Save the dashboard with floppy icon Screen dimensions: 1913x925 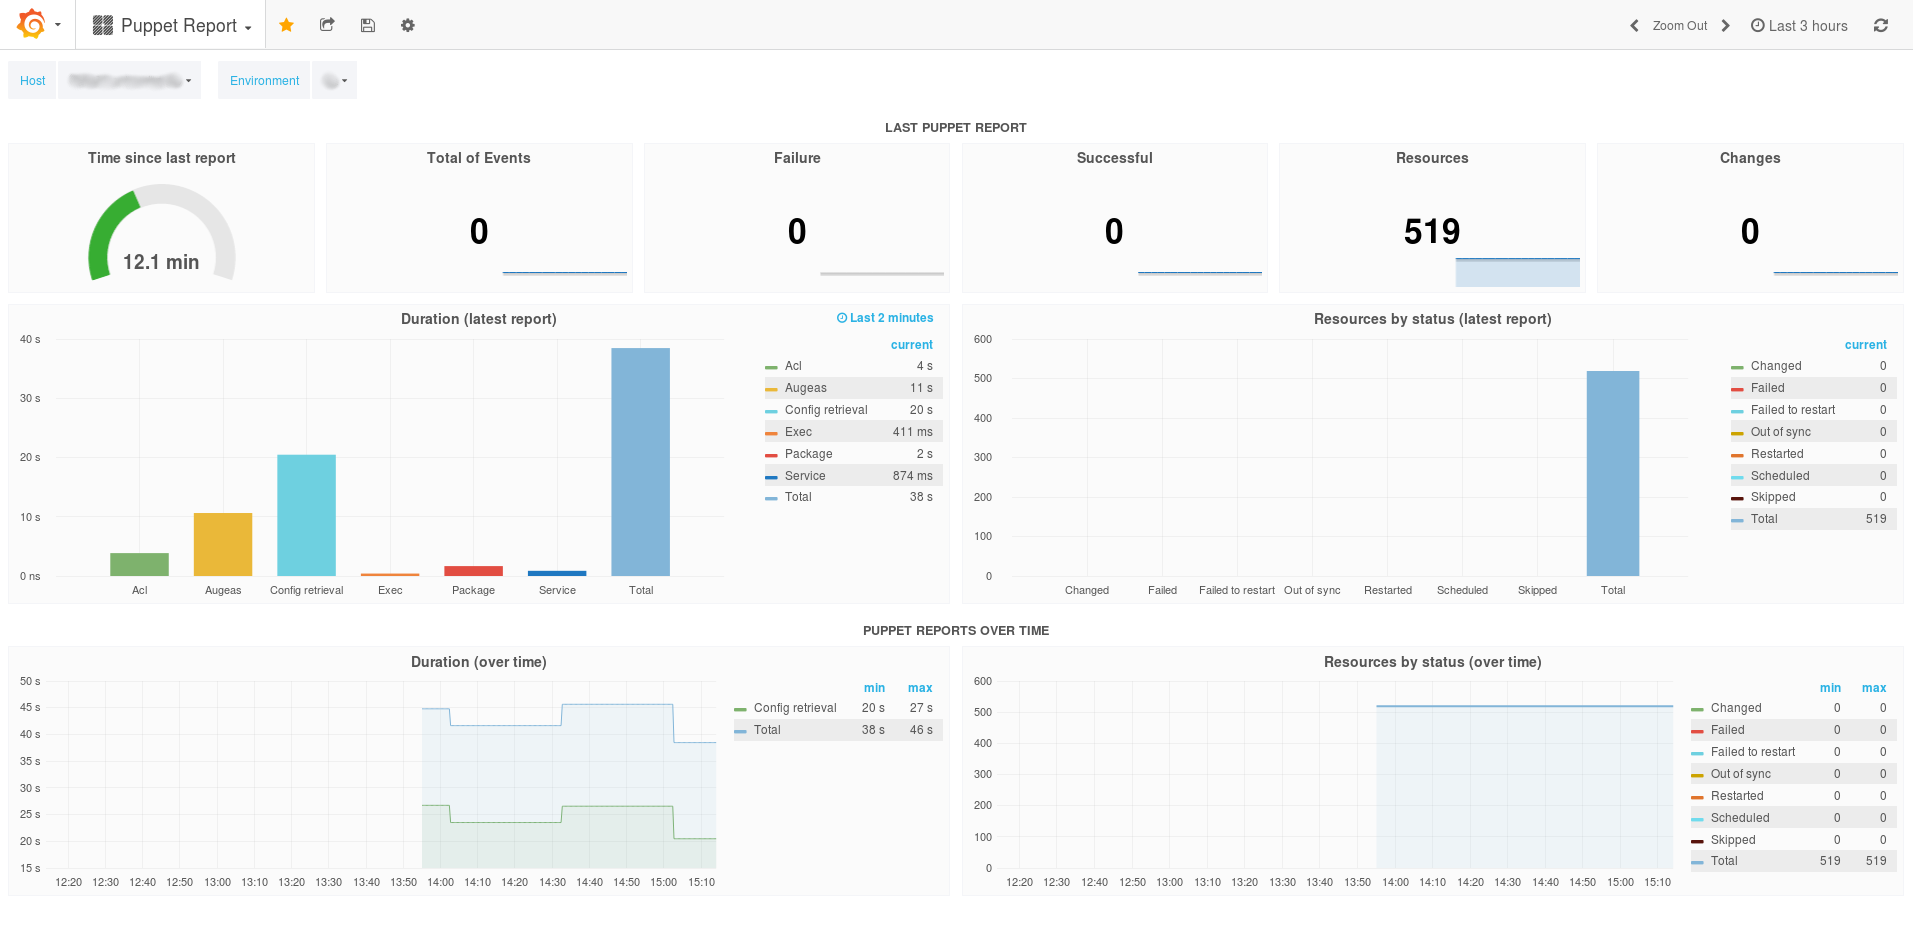pos(367,25)
